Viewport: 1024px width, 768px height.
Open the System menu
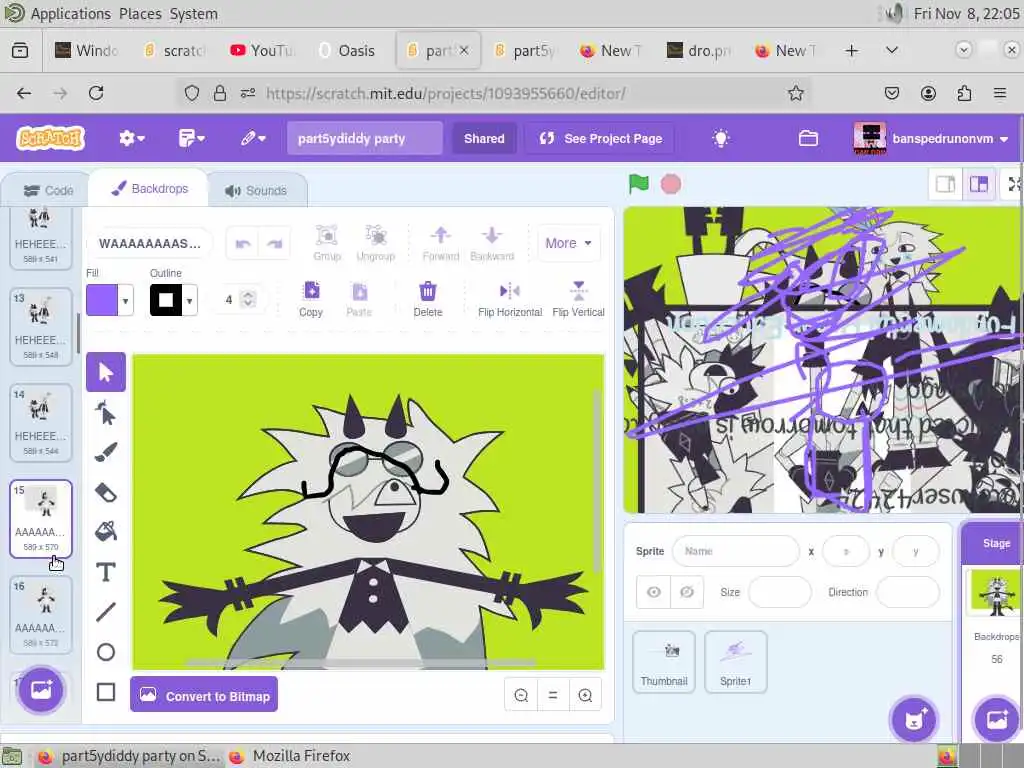194,14
